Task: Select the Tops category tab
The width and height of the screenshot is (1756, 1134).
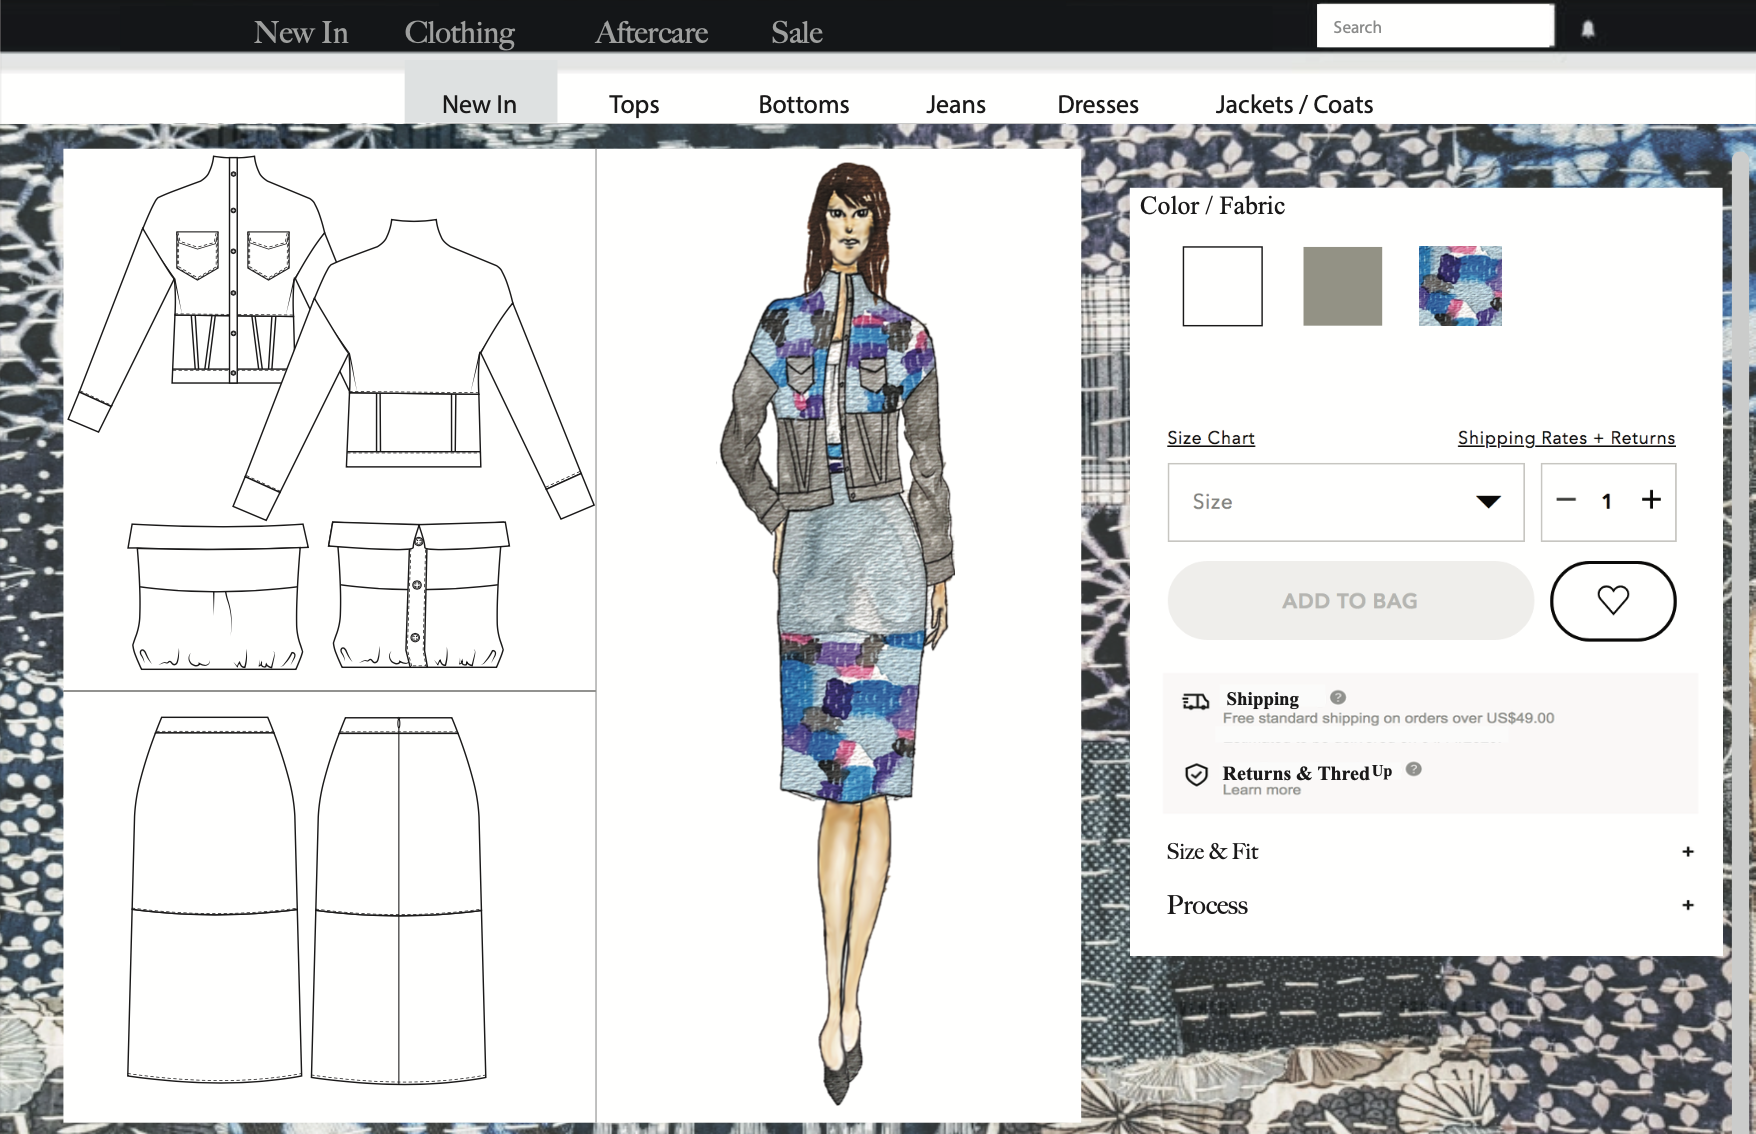Action: coord(634,104)
